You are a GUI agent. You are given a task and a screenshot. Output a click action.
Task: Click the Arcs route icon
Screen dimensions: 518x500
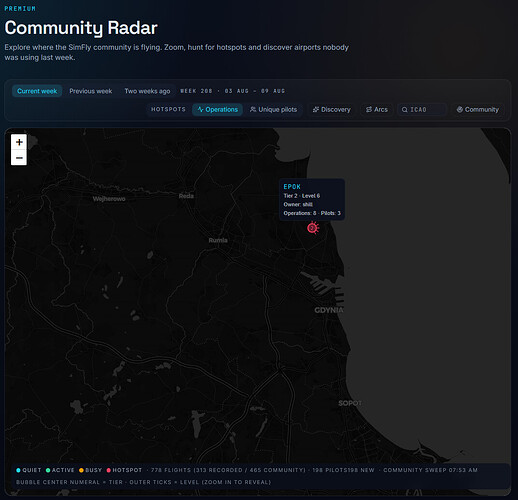point(369,110)
